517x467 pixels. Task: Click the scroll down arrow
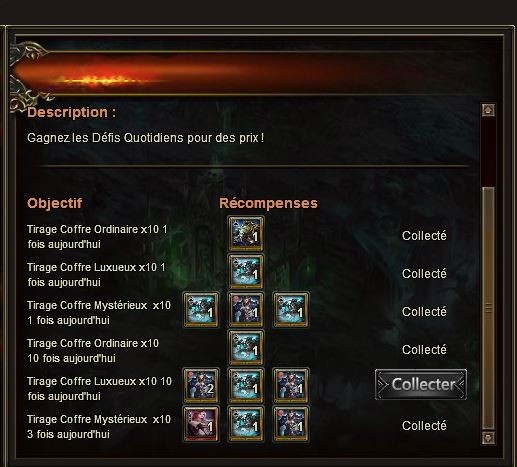488,438
